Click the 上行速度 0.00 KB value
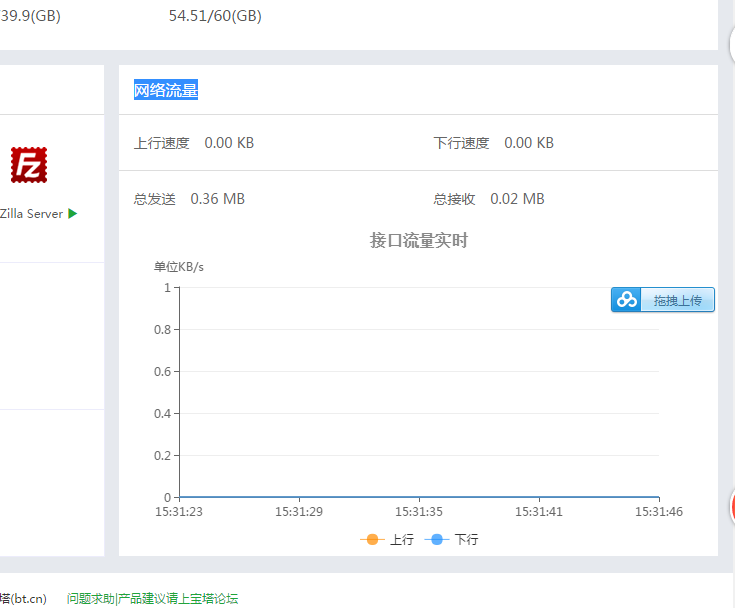This screenshot has width=735, height=608. [x=229, y=143]
